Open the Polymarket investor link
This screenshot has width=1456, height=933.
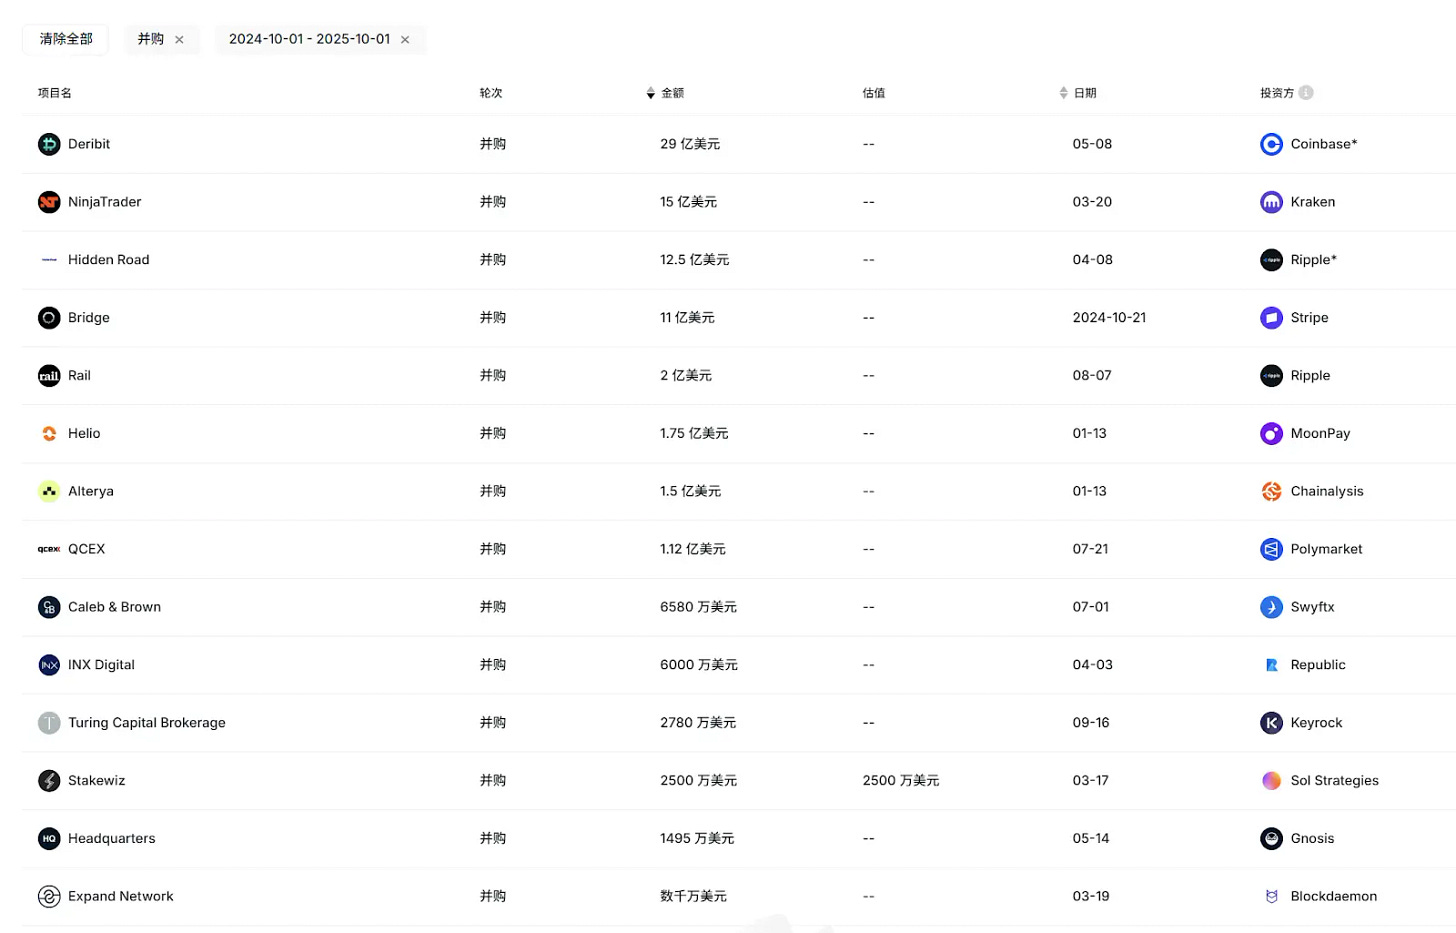1327,549
